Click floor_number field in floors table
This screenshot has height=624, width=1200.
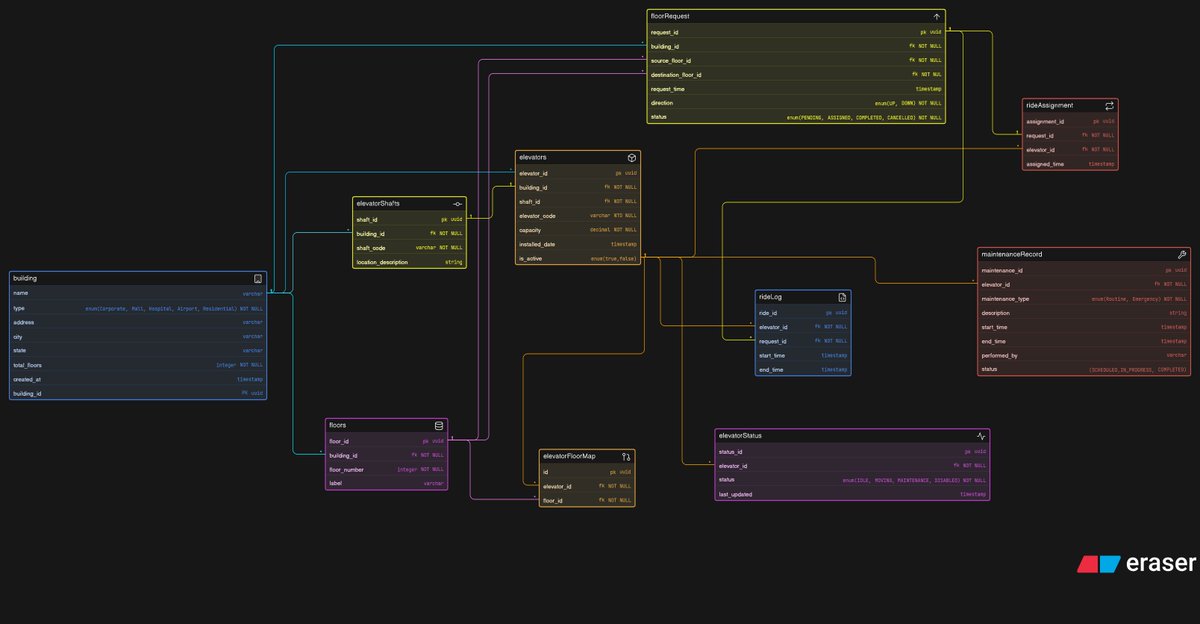[x=386, y=469]
